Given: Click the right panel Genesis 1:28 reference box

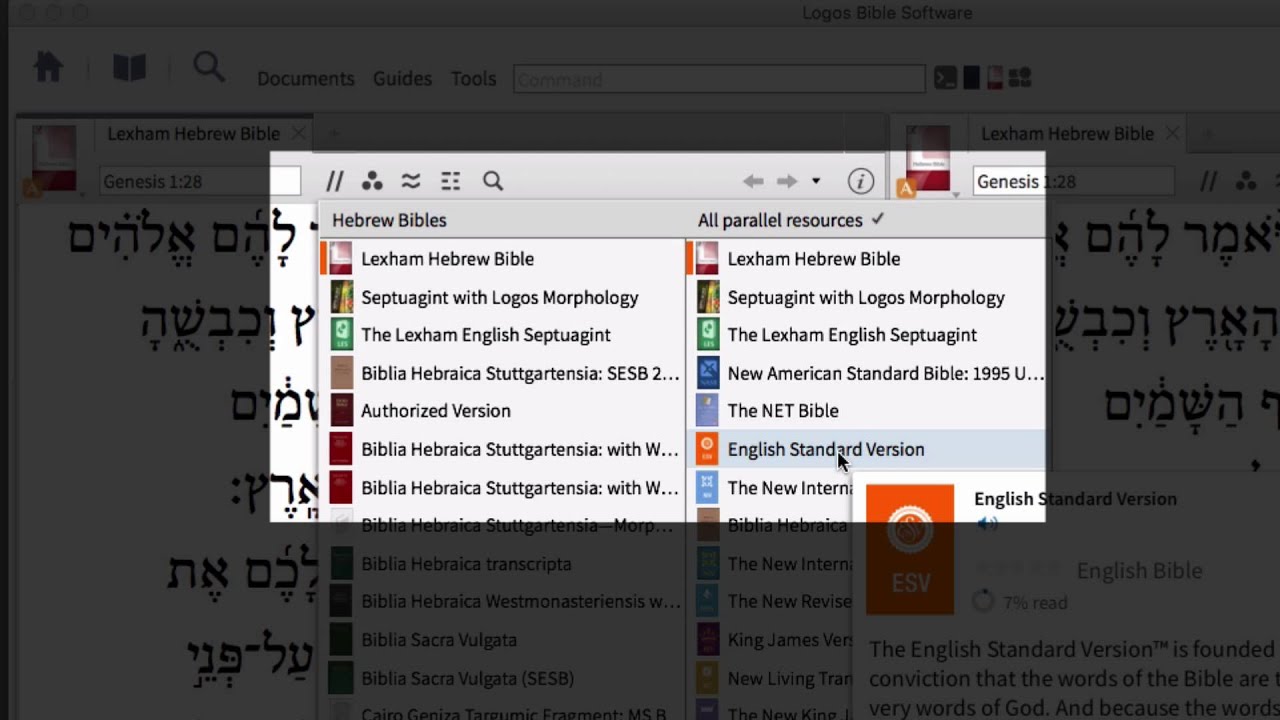Looking at the screenshot, I should click(x=1073, y=181).
